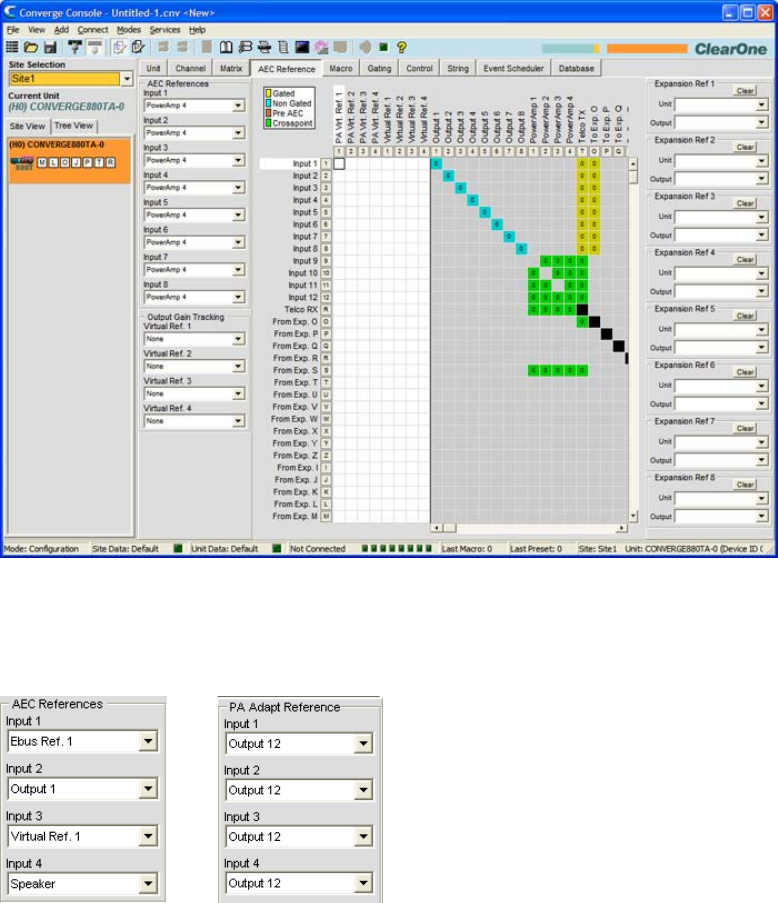The height and width of the screenshot is (903, 778).
Task: Click the yellow question mark help icon
Action: pyautogui.click(x=402, y=47)
